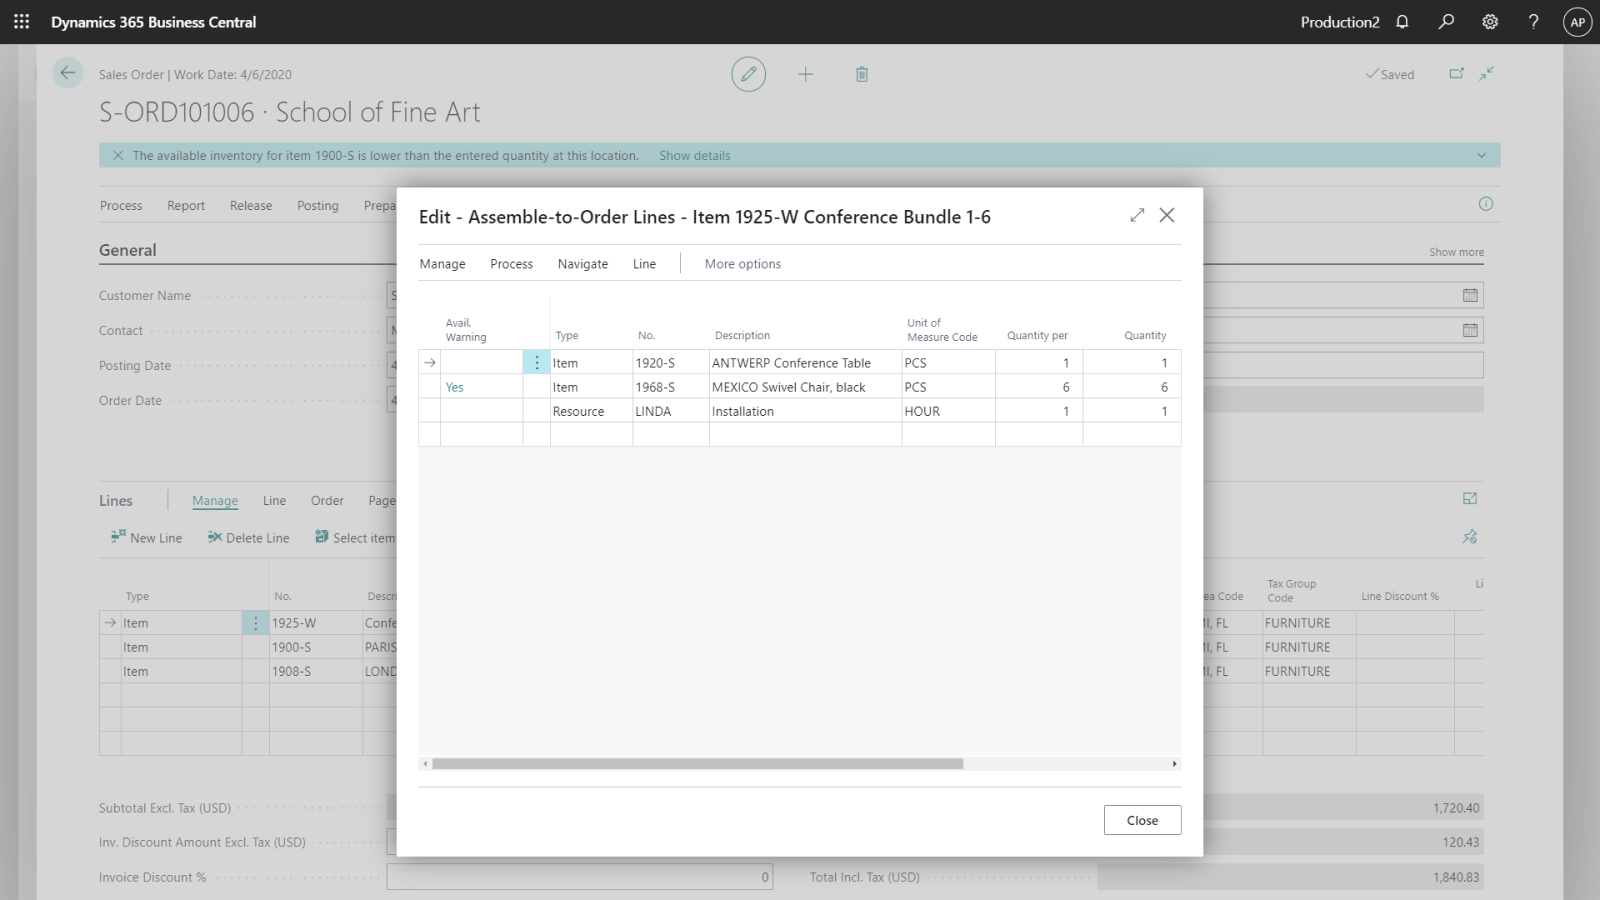Image resolution: width=1600 pixels, height=900 pixels.
Task: Select the Manage tab in Lines
Action: 215,501
